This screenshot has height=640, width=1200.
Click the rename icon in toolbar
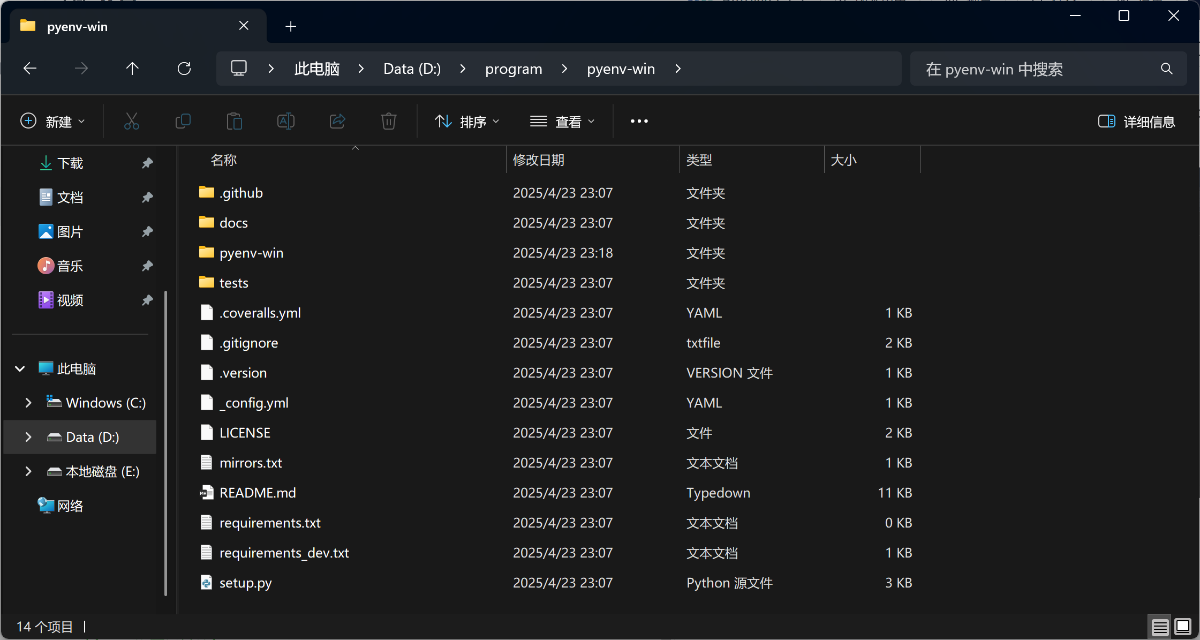coord(285,121)
